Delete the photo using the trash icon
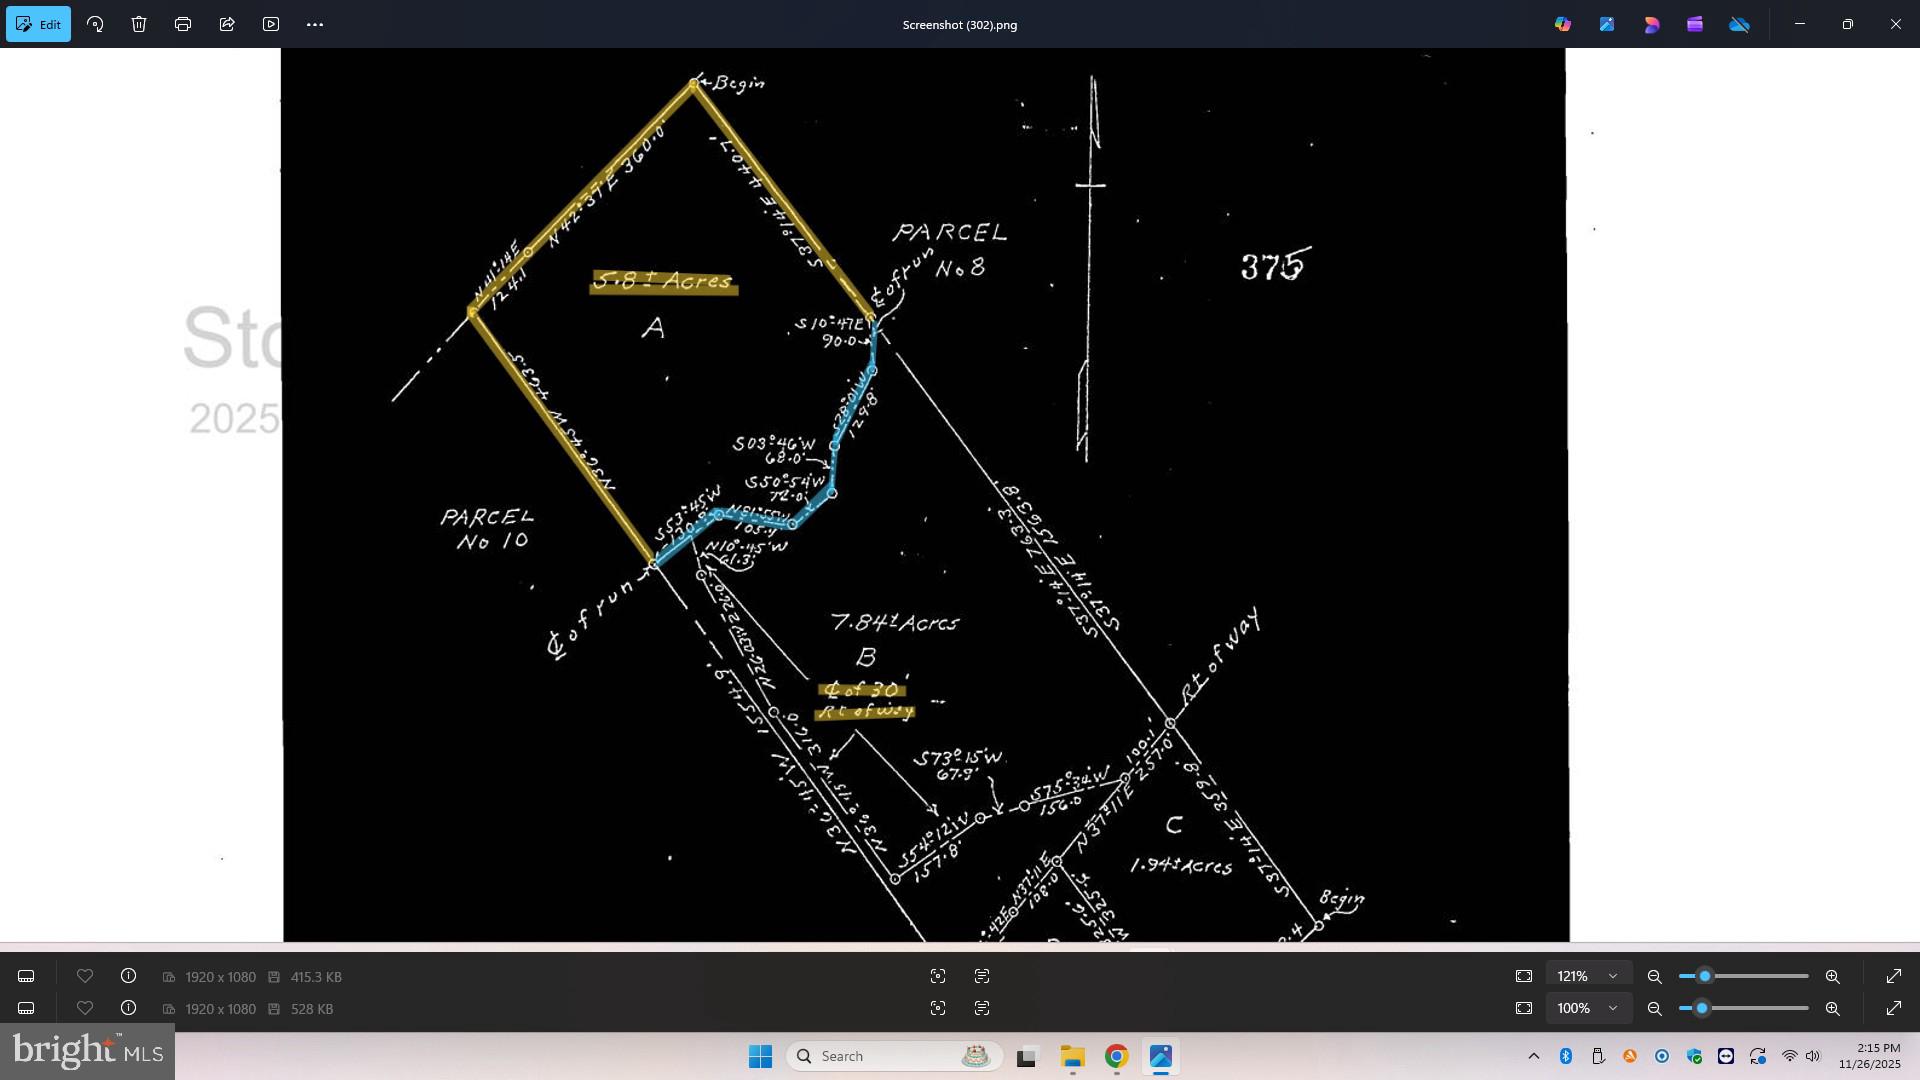 click(139, 24)
